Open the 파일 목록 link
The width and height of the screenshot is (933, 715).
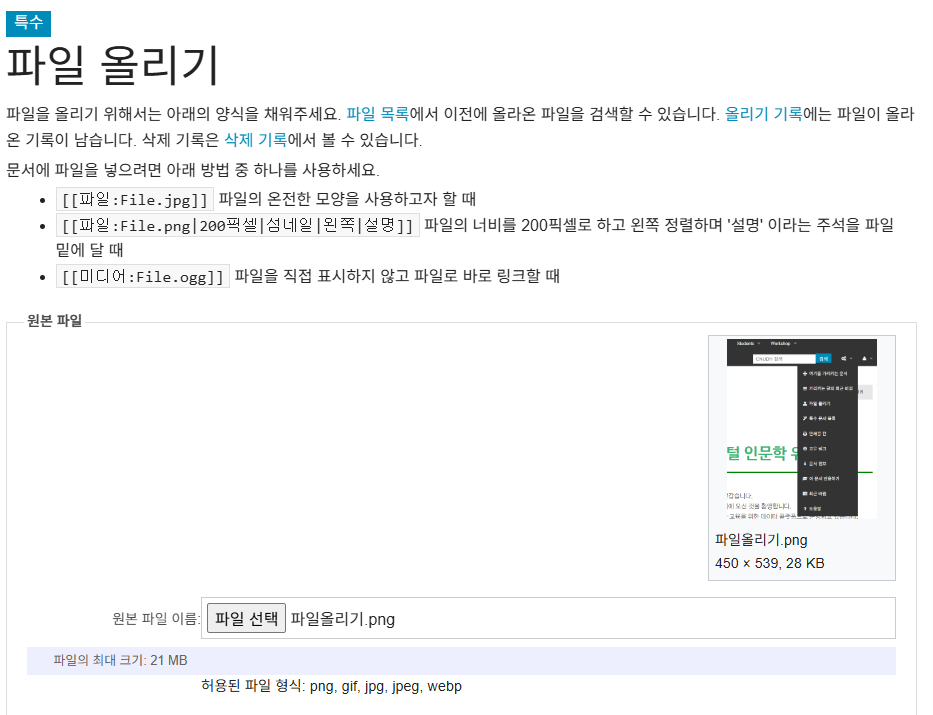pyautogui.click(x=378, y=114)
